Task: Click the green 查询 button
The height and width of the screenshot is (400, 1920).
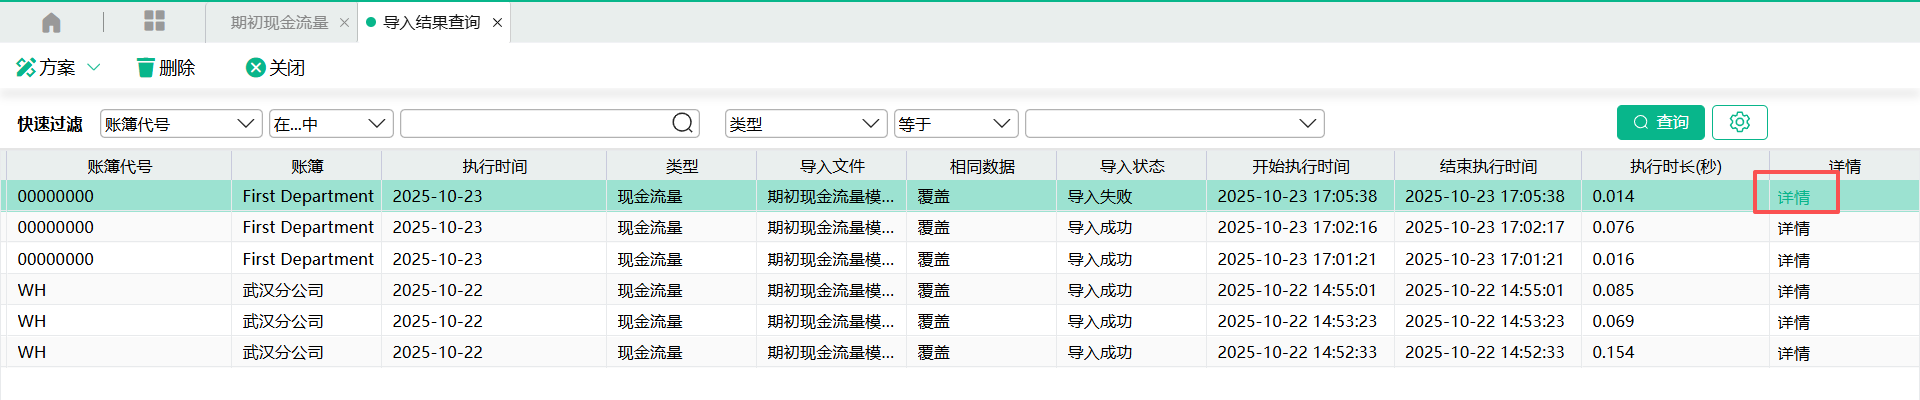Action: 1660,122
